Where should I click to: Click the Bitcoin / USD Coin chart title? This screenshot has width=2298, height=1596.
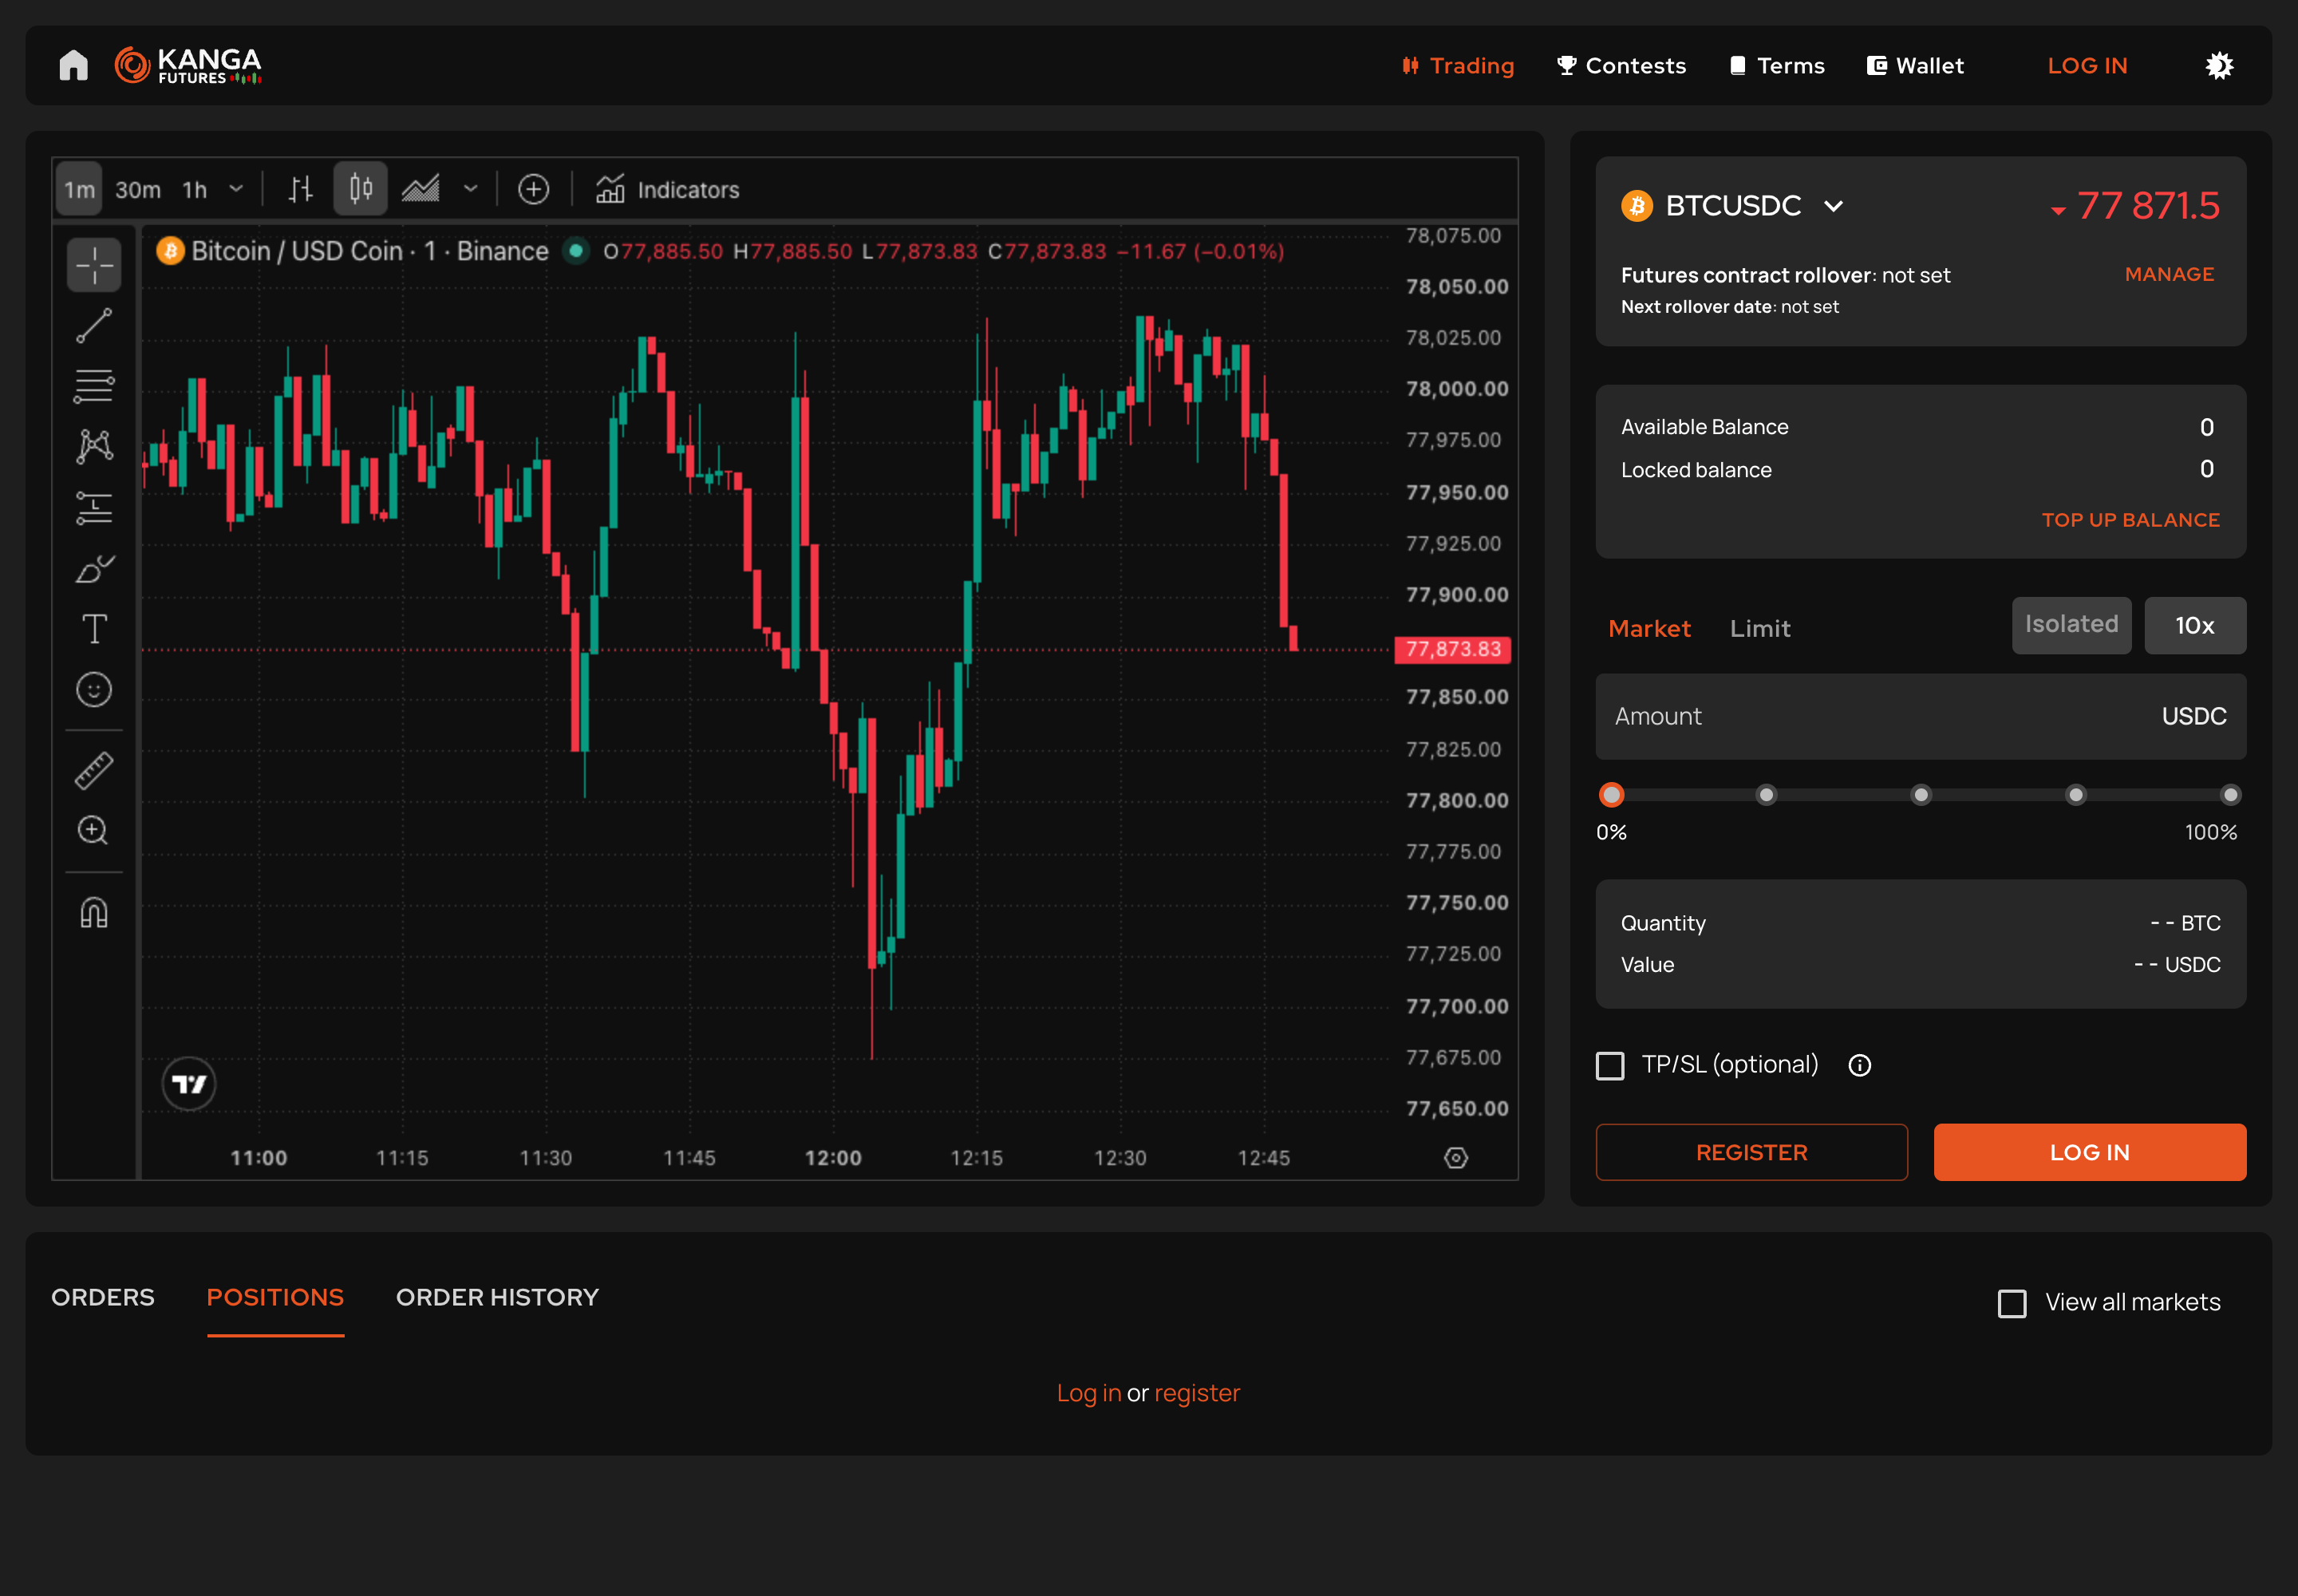(x=369, y=251)
